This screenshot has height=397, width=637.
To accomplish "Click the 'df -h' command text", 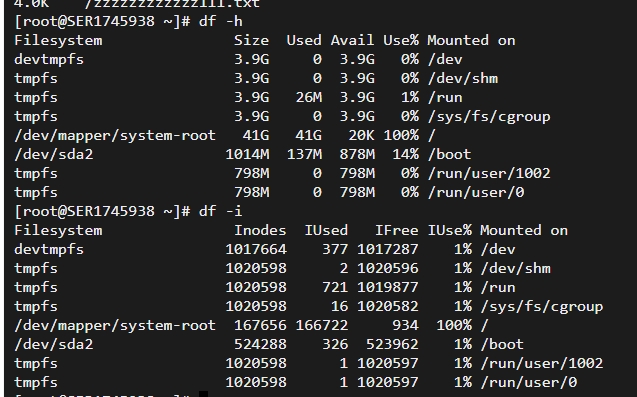I will coord(221,21).
